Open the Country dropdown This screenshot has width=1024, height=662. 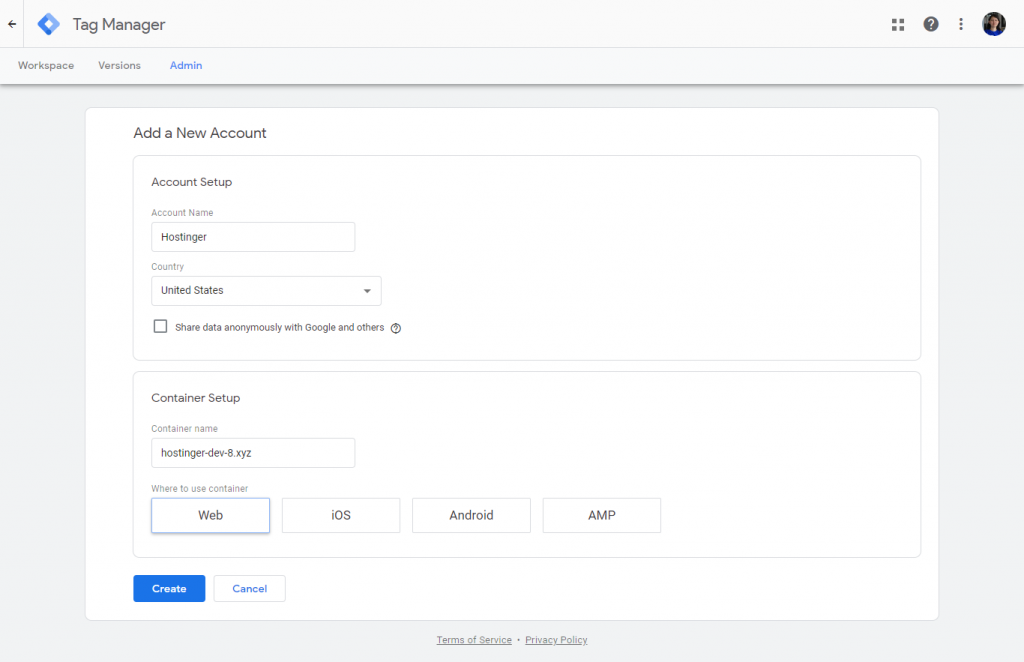tap(266, 291)
